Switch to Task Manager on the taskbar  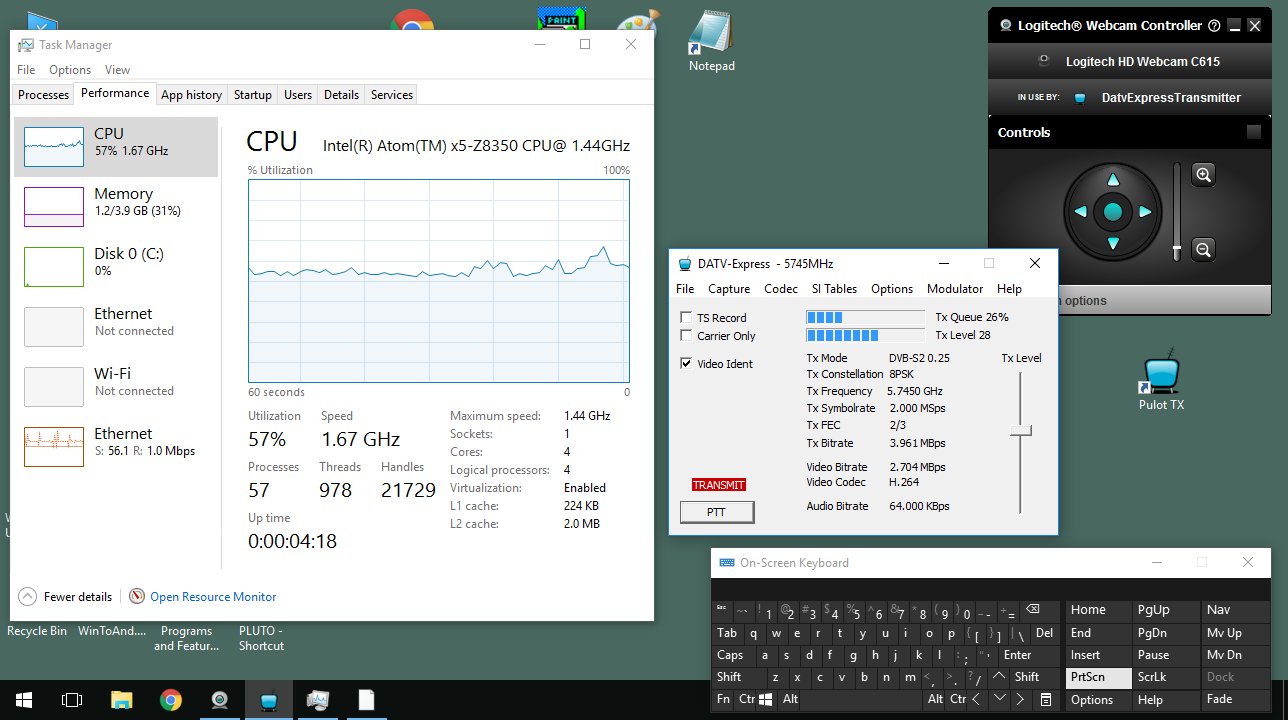tap(318, 700)
